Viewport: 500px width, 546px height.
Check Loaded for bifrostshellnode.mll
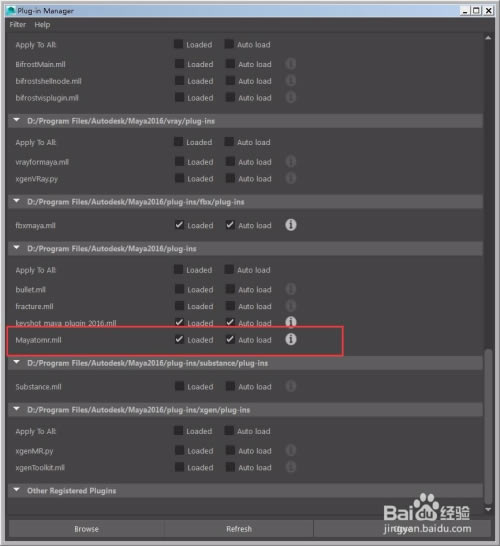pos(179,80)
